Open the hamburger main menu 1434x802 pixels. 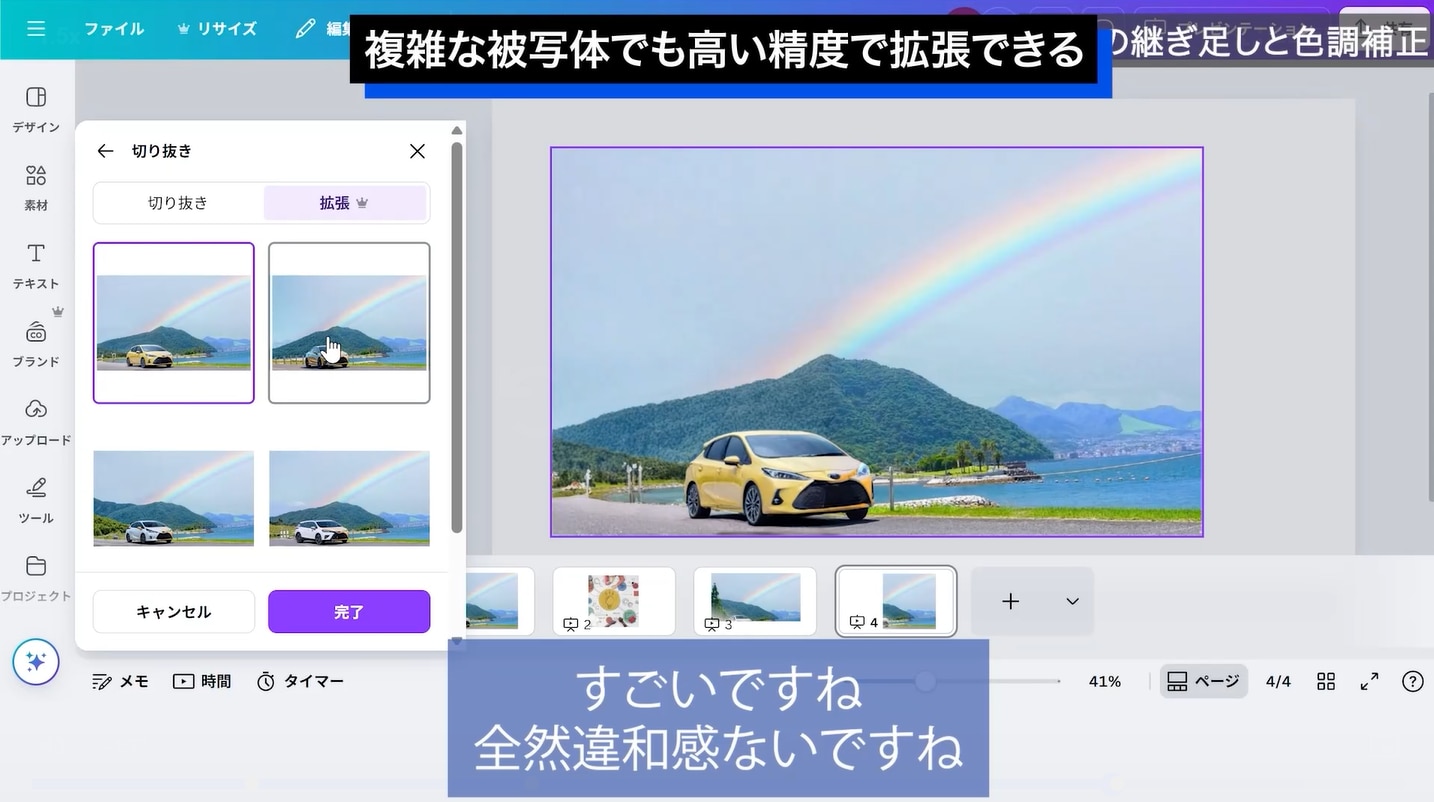click(x=36, y=29)
